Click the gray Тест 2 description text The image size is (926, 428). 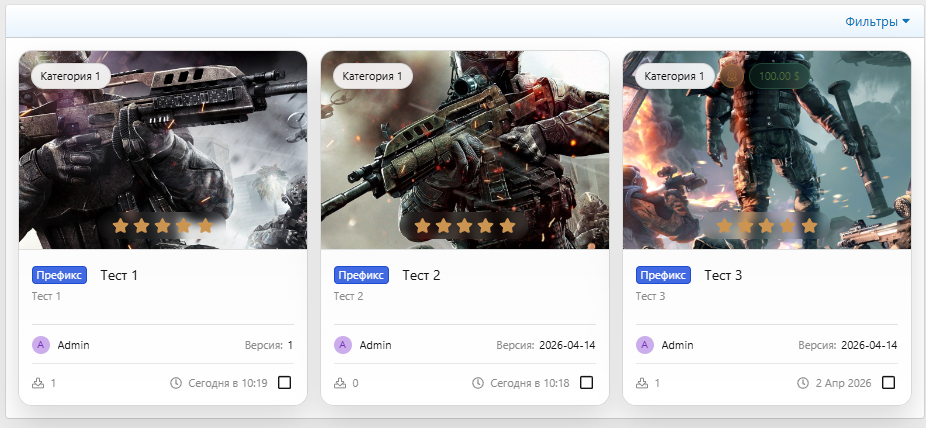pos(348,296)
